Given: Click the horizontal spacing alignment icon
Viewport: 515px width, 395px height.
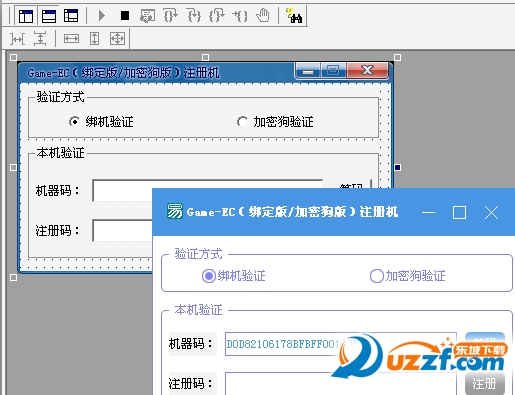Looking at the screenshot, I should (x=17, y=39).
